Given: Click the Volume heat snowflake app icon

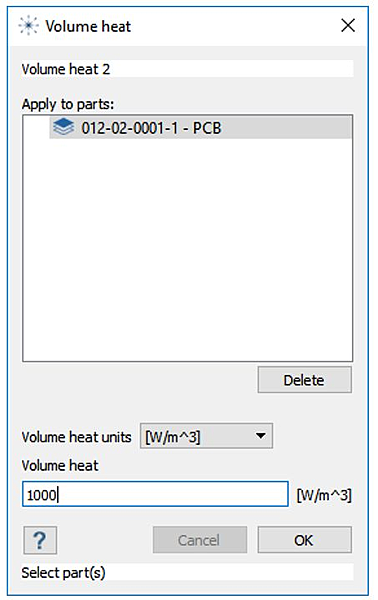Looking at the screenshot, I should tap(28, 26).
